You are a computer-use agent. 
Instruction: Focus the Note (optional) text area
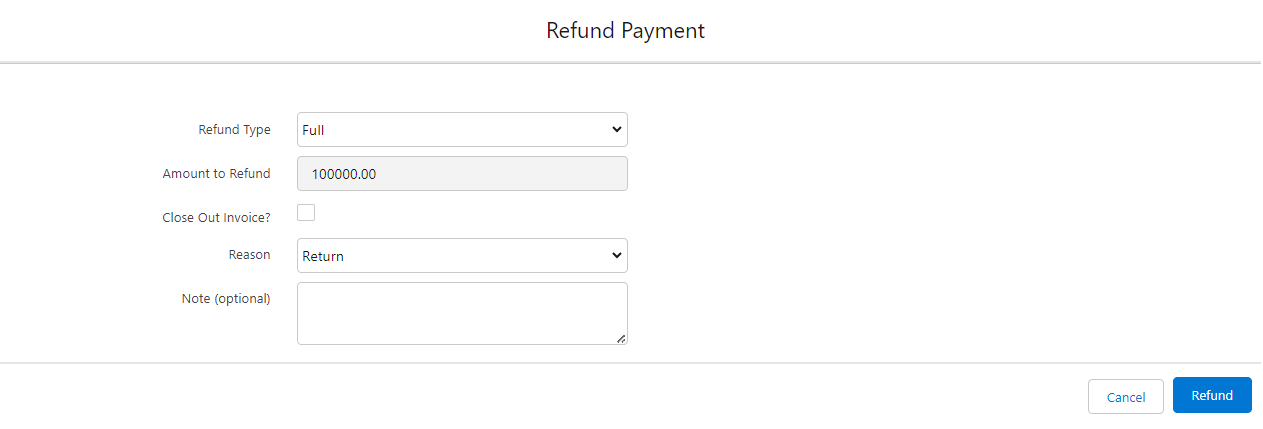pyautogui.click(x=462, y=313)
